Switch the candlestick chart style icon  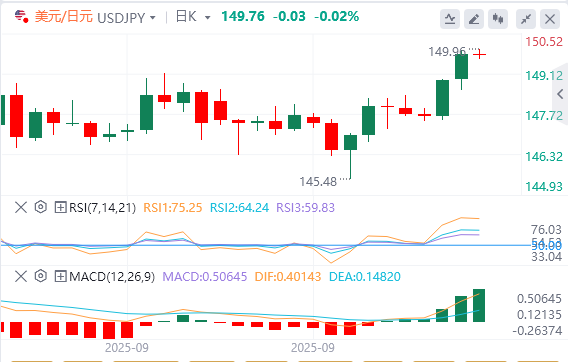(x=498, y=19)
